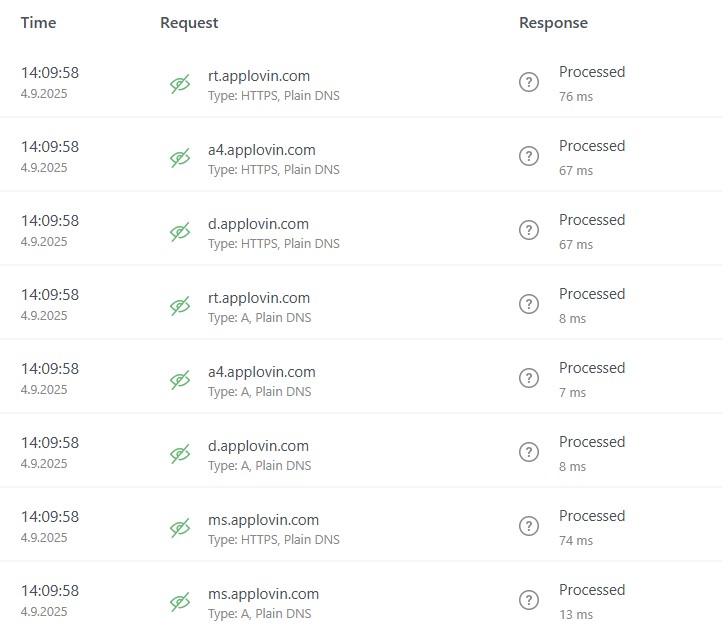Click crossed-eye icon on ms.applovin.com type A row
722x630 pixels.
click(180, 601)
